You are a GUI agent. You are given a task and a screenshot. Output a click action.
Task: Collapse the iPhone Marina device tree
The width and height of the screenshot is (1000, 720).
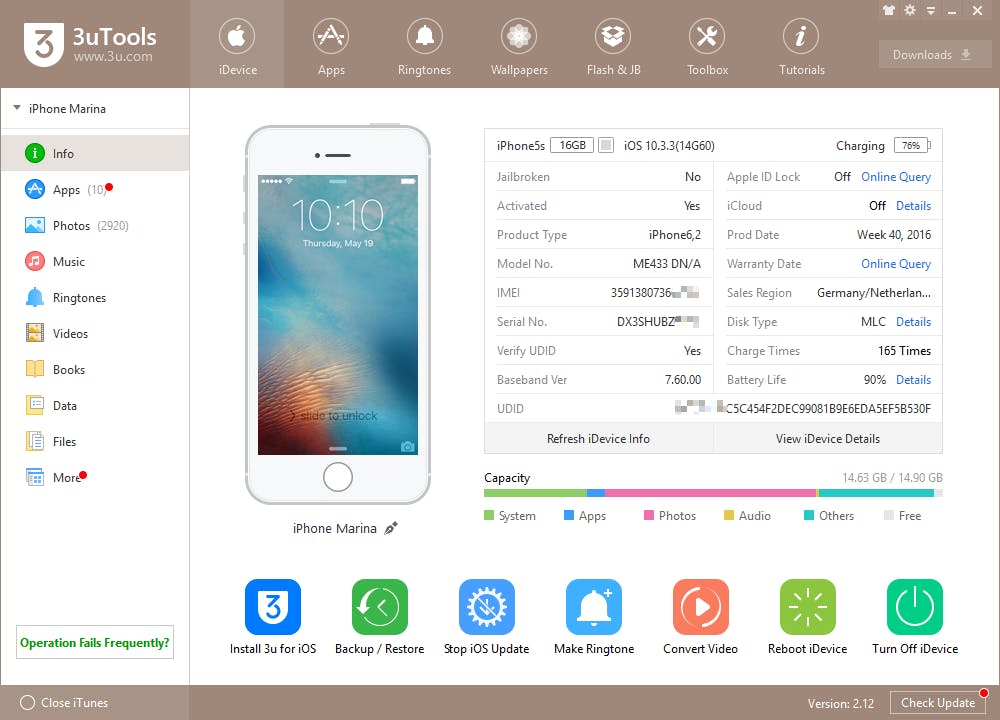(17, 108)
